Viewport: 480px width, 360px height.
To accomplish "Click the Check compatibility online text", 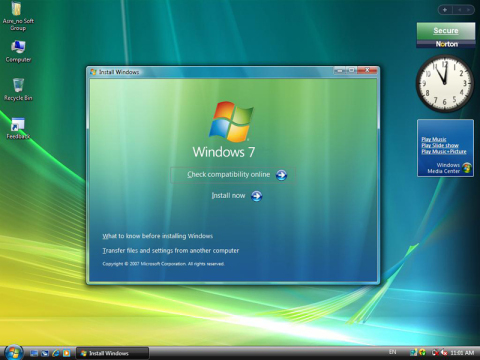I will pos(229,175).
